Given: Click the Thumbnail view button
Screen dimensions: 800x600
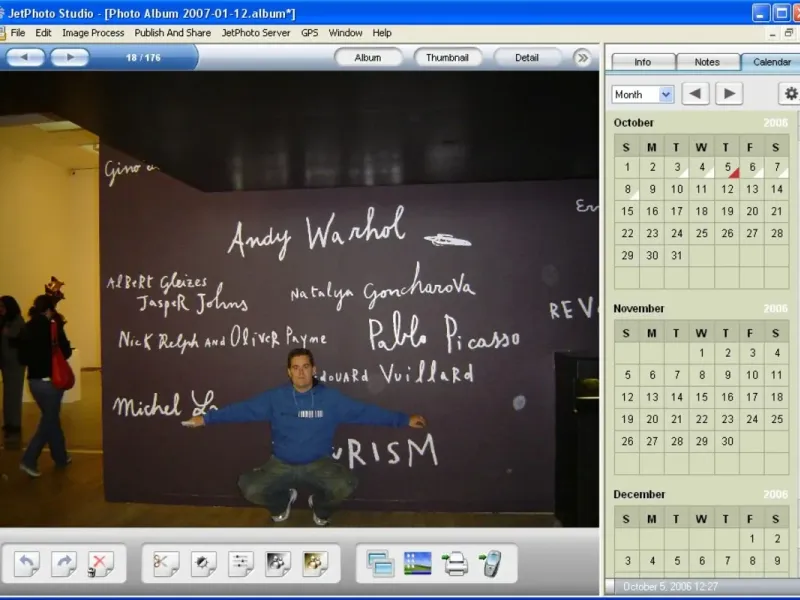Looking at the screenshot, I should point(447,58).
